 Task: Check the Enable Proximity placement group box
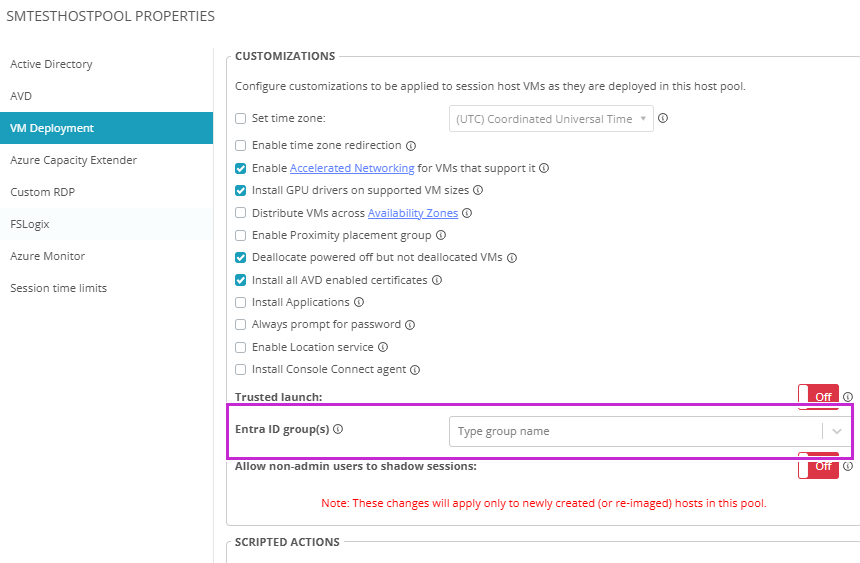point(240,236)
